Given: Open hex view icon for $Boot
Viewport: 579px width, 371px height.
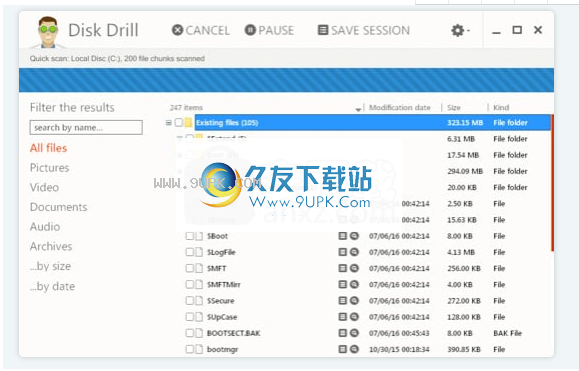Looking at the screenshot, I should click(342, 236).
